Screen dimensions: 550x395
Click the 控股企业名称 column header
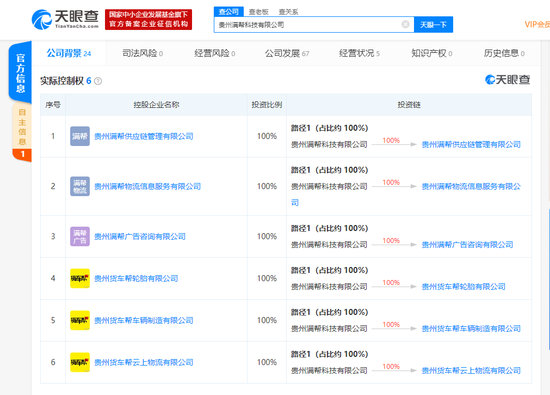156,105
